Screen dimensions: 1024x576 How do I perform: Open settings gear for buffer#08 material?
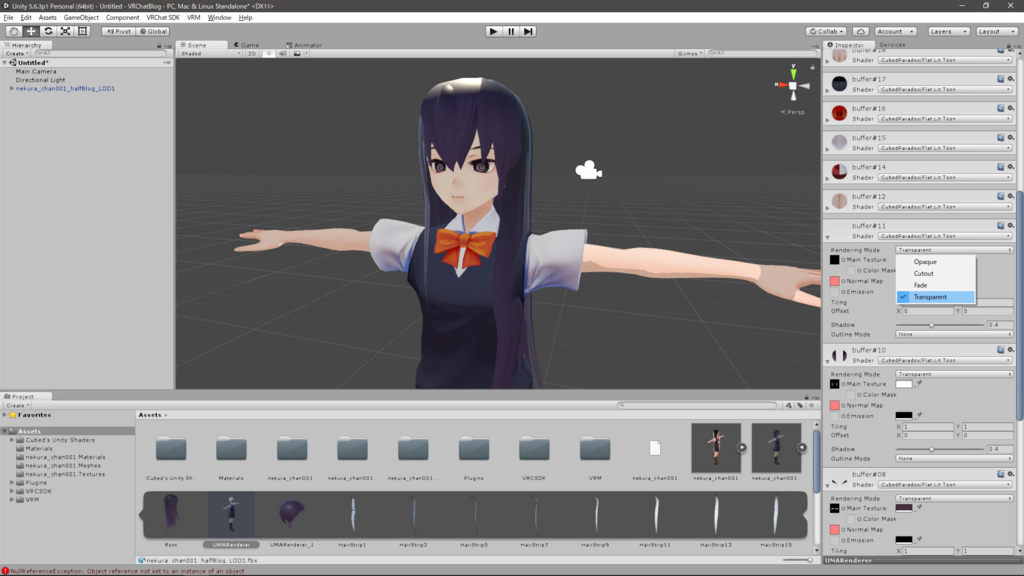click(1010, 473)
